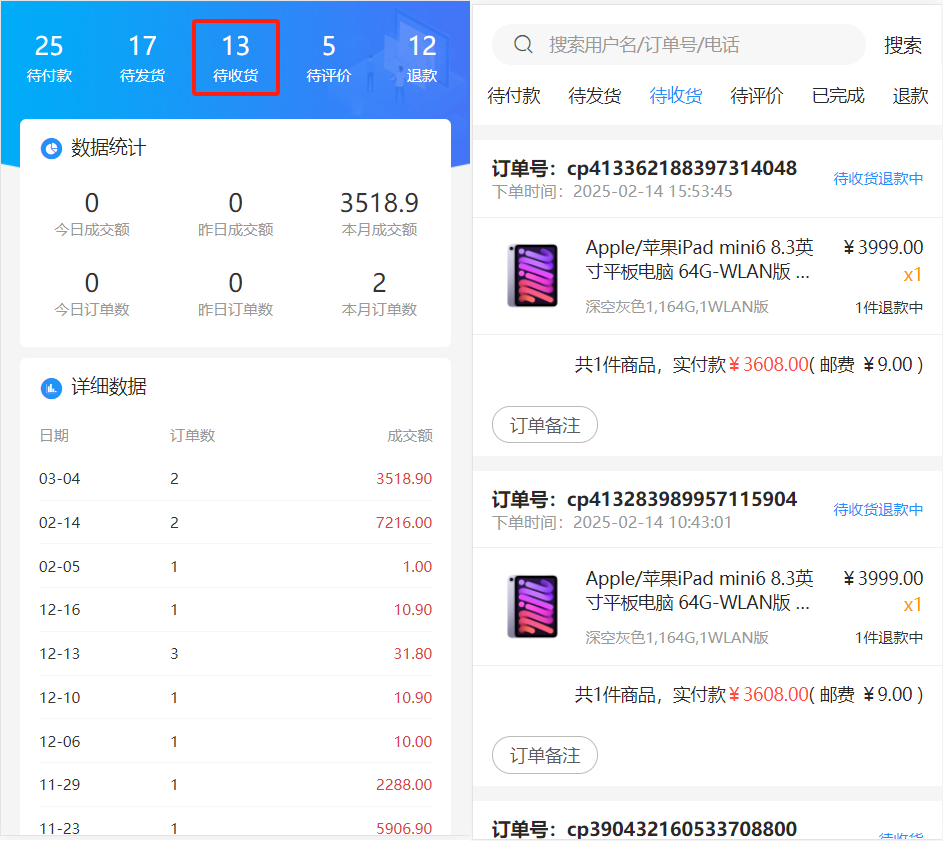
Task: Click 1件退款中 in the 10:43:01 order
Action: click(x=889, y=638)
